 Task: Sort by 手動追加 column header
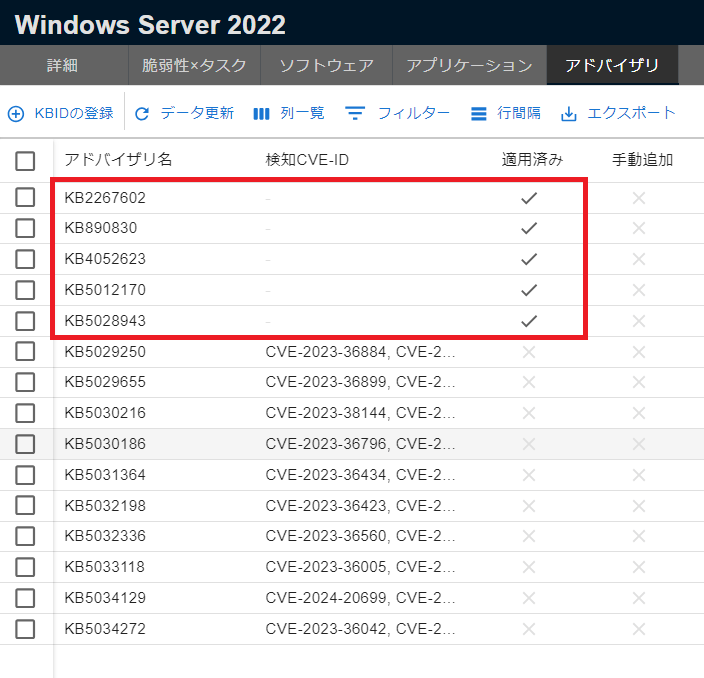pos(642,159)
